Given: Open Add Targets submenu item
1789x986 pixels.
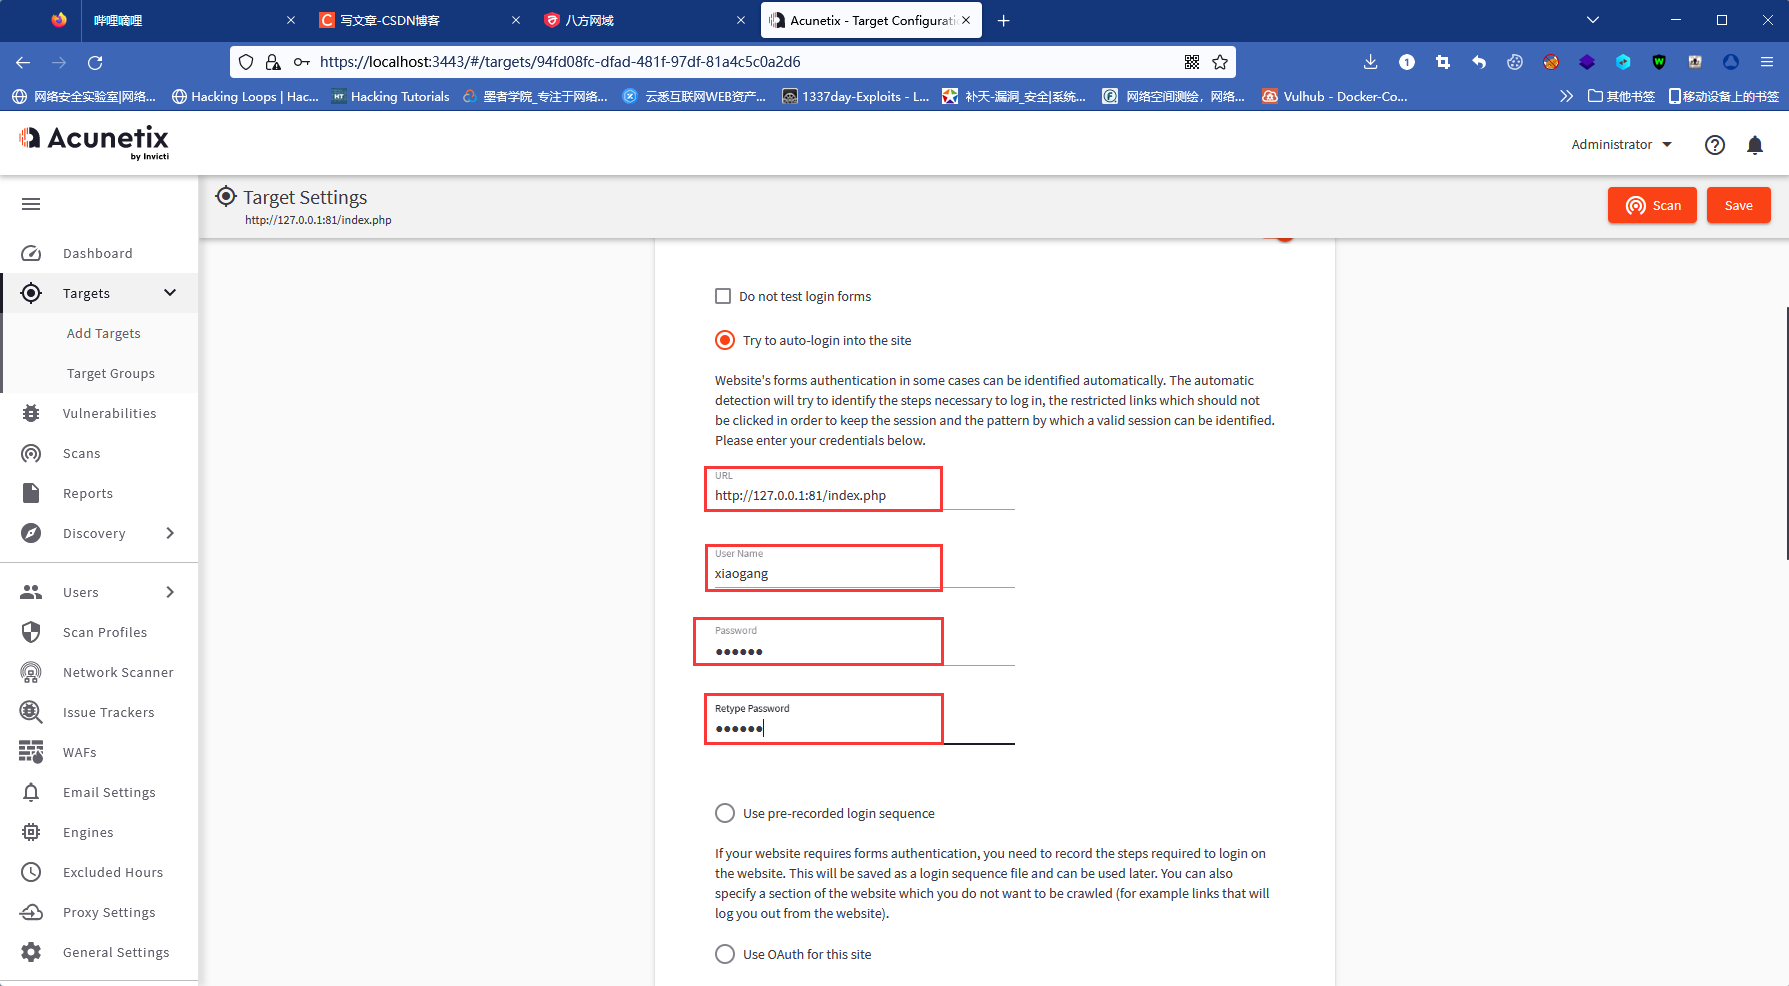Looking at the screenshot, I should click(x=103, y=333).
